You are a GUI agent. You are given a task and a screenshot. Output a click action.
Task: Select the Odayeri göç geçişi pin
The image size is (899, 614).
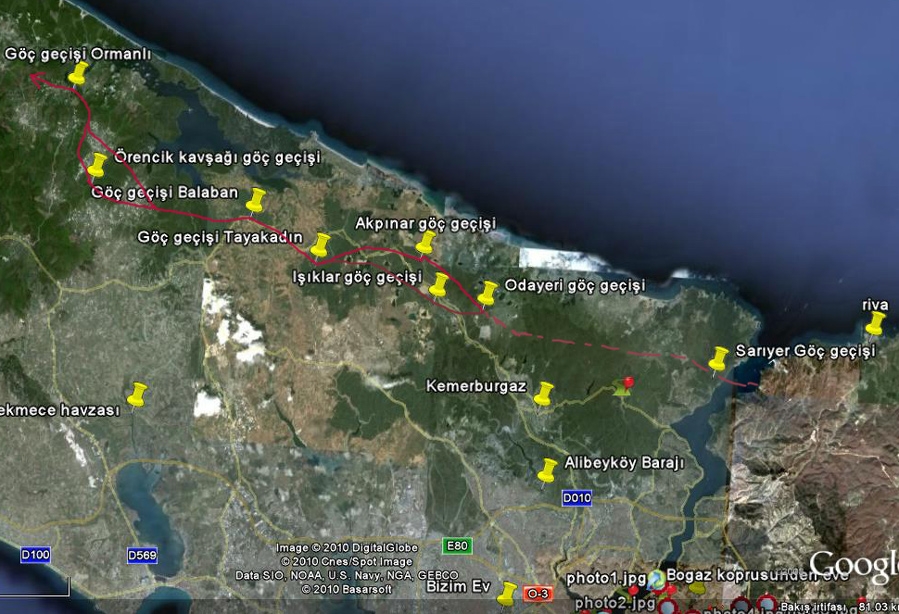(x=487, y=294)
